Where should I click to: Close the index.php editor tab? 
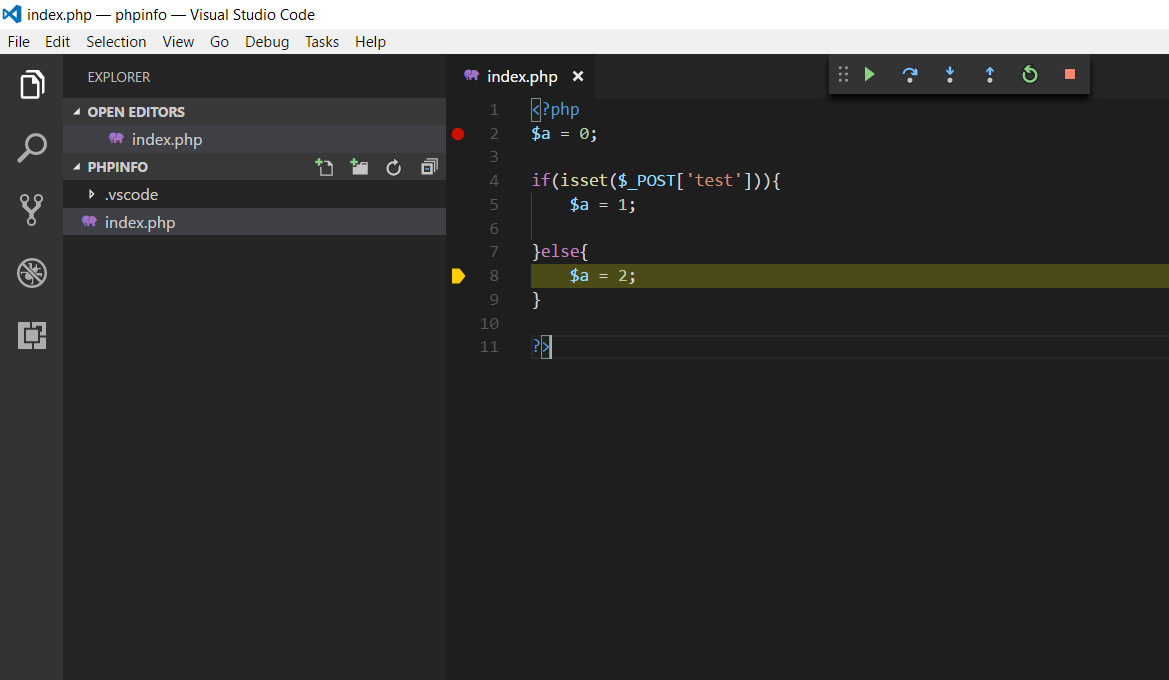(x=578, y=76)
